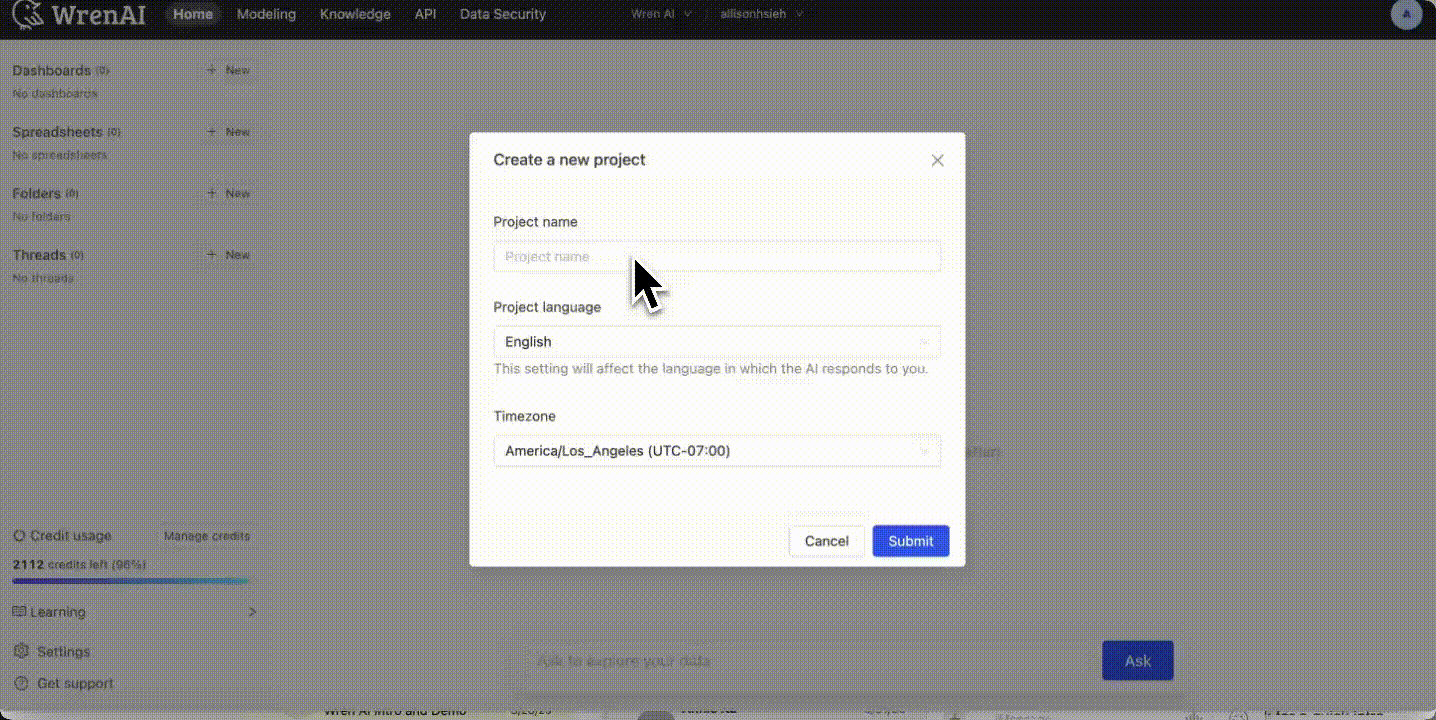The height and width of the screenshot is (720, 1436).
Task: Expand the allisonhsieh project selector
Action: [761, 15]
